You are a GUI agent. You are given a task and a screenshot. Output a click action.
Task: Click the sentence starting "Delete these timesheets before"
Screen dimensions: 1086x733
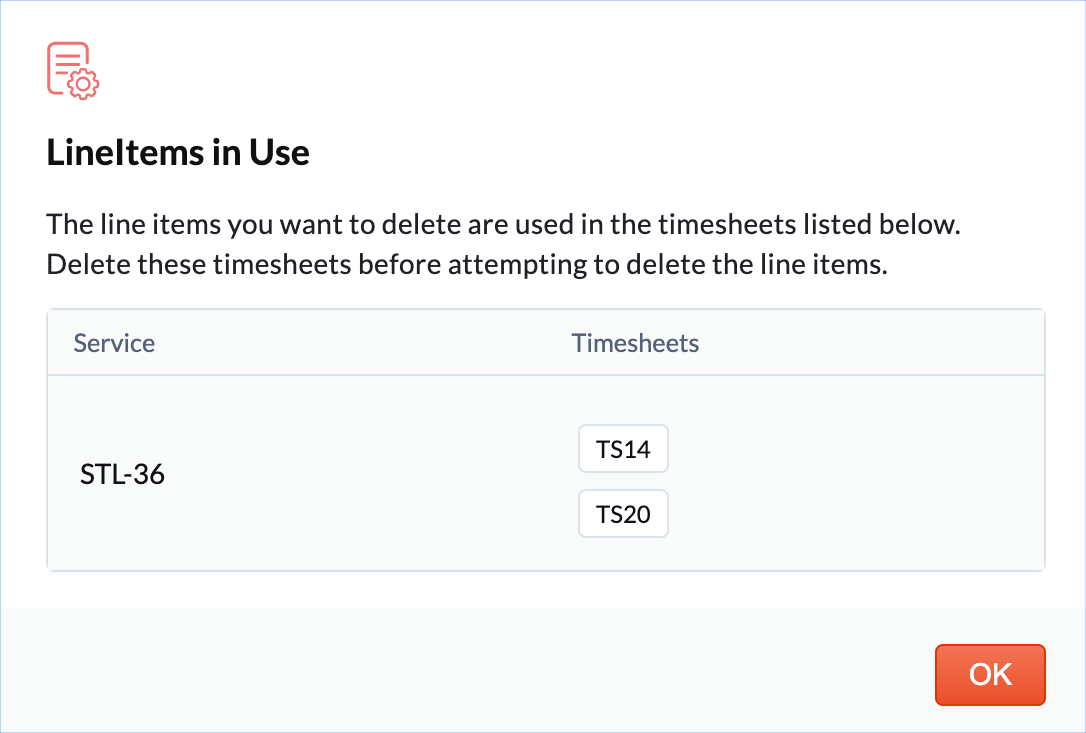click(467, 267)
